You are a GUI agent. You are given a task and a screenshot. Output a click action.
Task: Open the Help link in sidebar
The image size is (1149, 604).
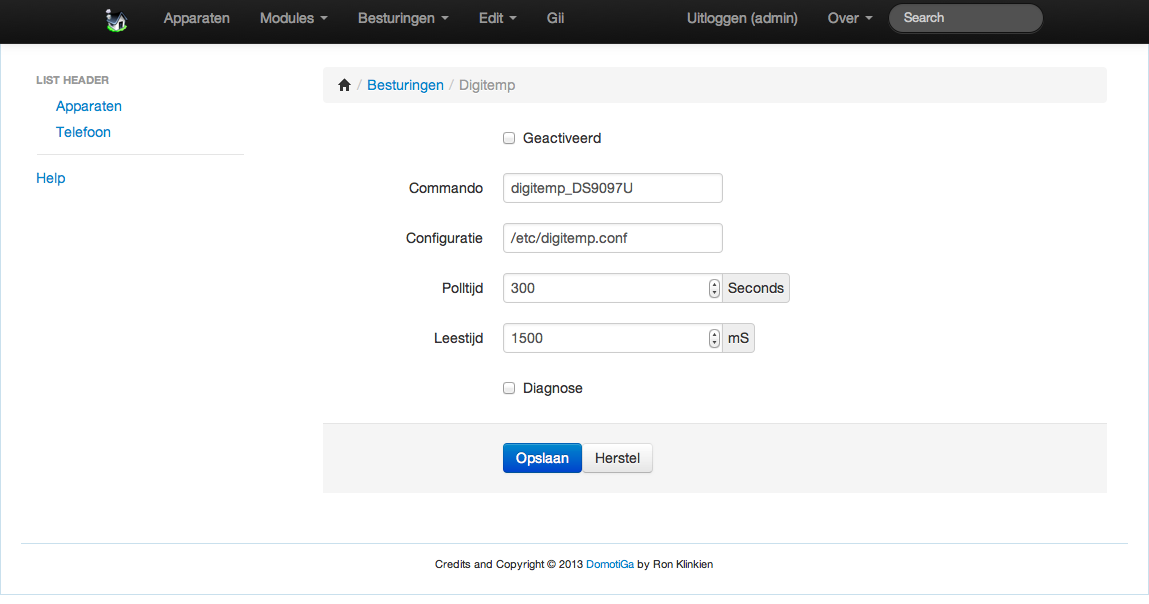pos(51,178)
